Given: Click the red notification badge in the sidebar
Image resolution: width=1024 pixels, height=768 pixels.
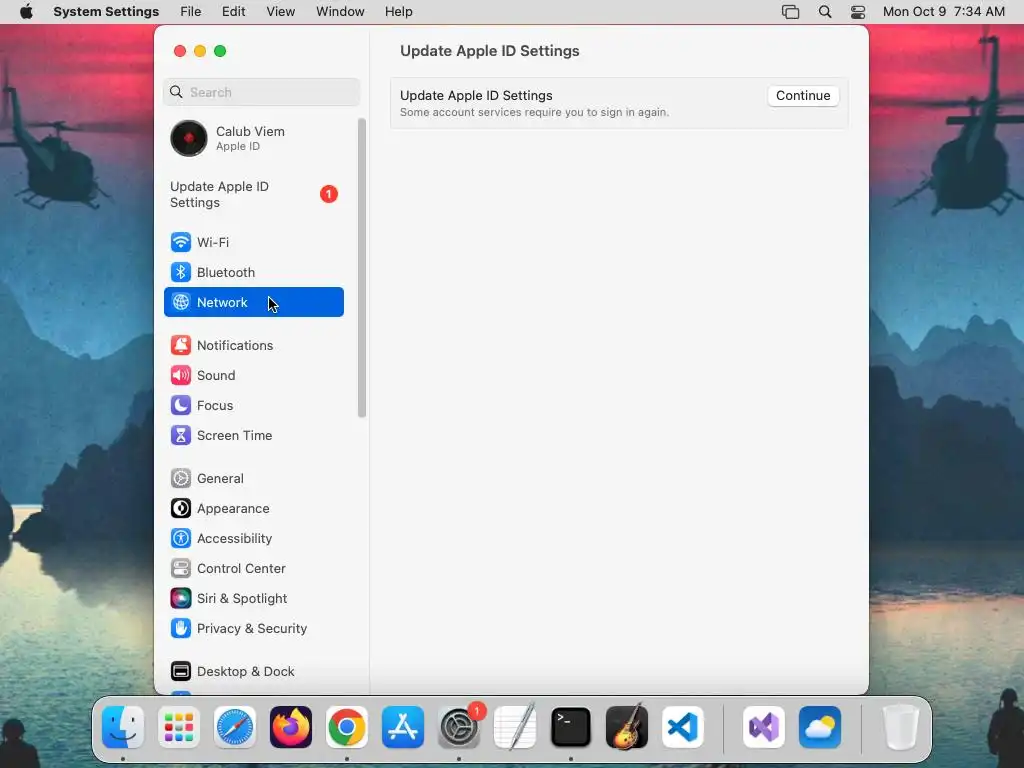Looking at the screenshot, I should coord(328,194).
